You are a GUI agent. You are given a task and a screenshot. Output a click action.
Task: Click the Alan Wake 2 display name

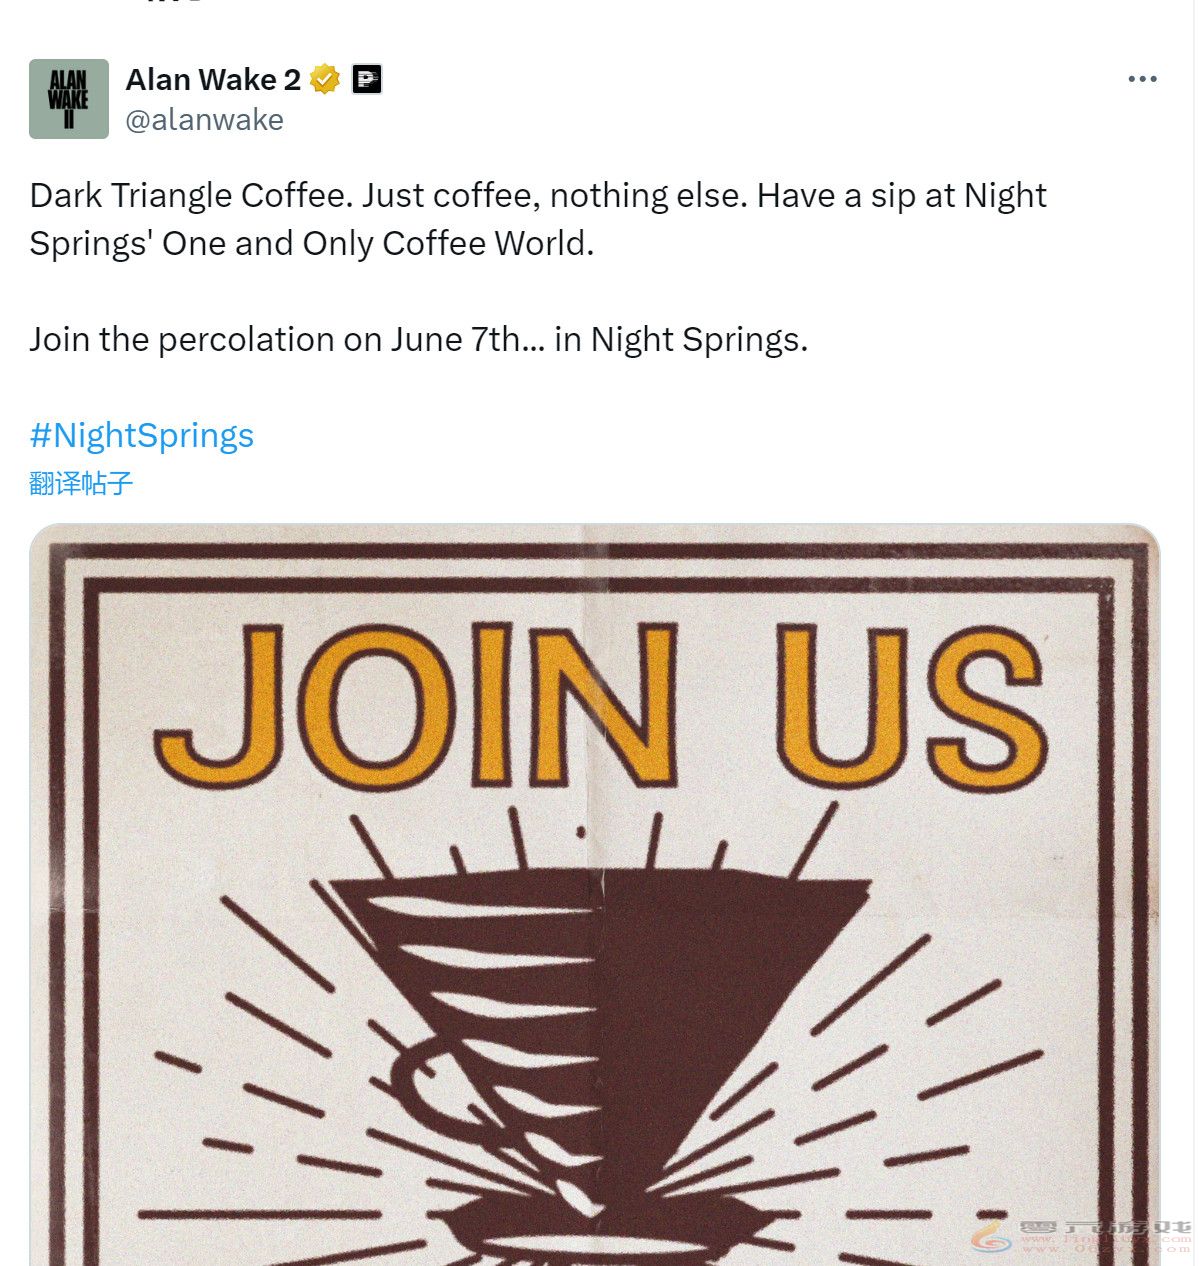click(x=213, y=79)
